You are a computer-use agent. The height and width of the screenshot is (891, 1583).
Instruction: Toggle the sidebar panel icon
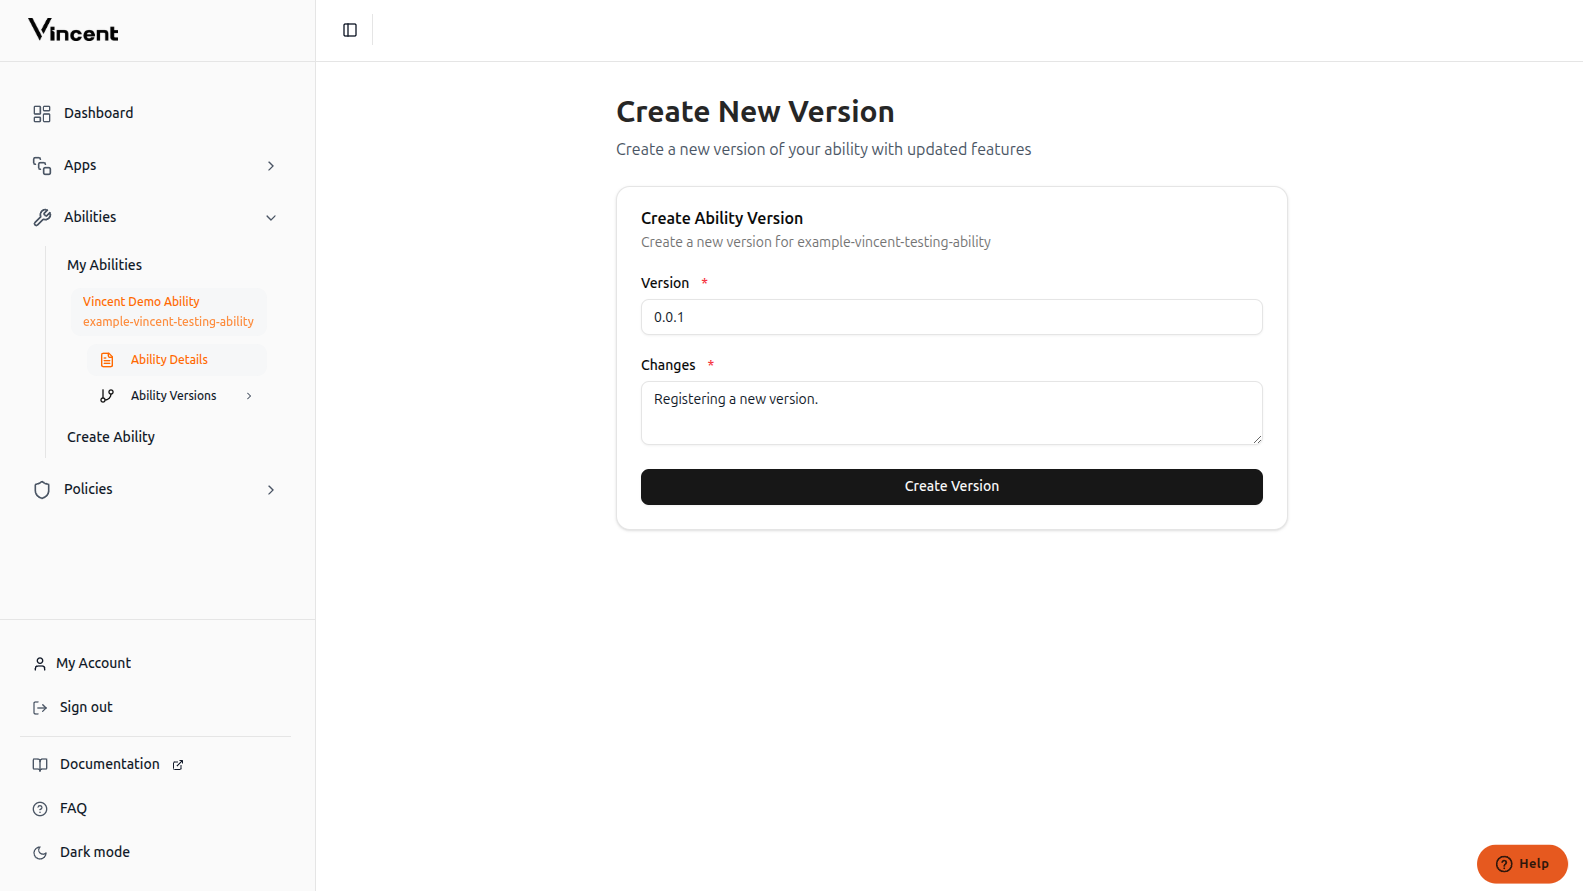coord(350,30)
